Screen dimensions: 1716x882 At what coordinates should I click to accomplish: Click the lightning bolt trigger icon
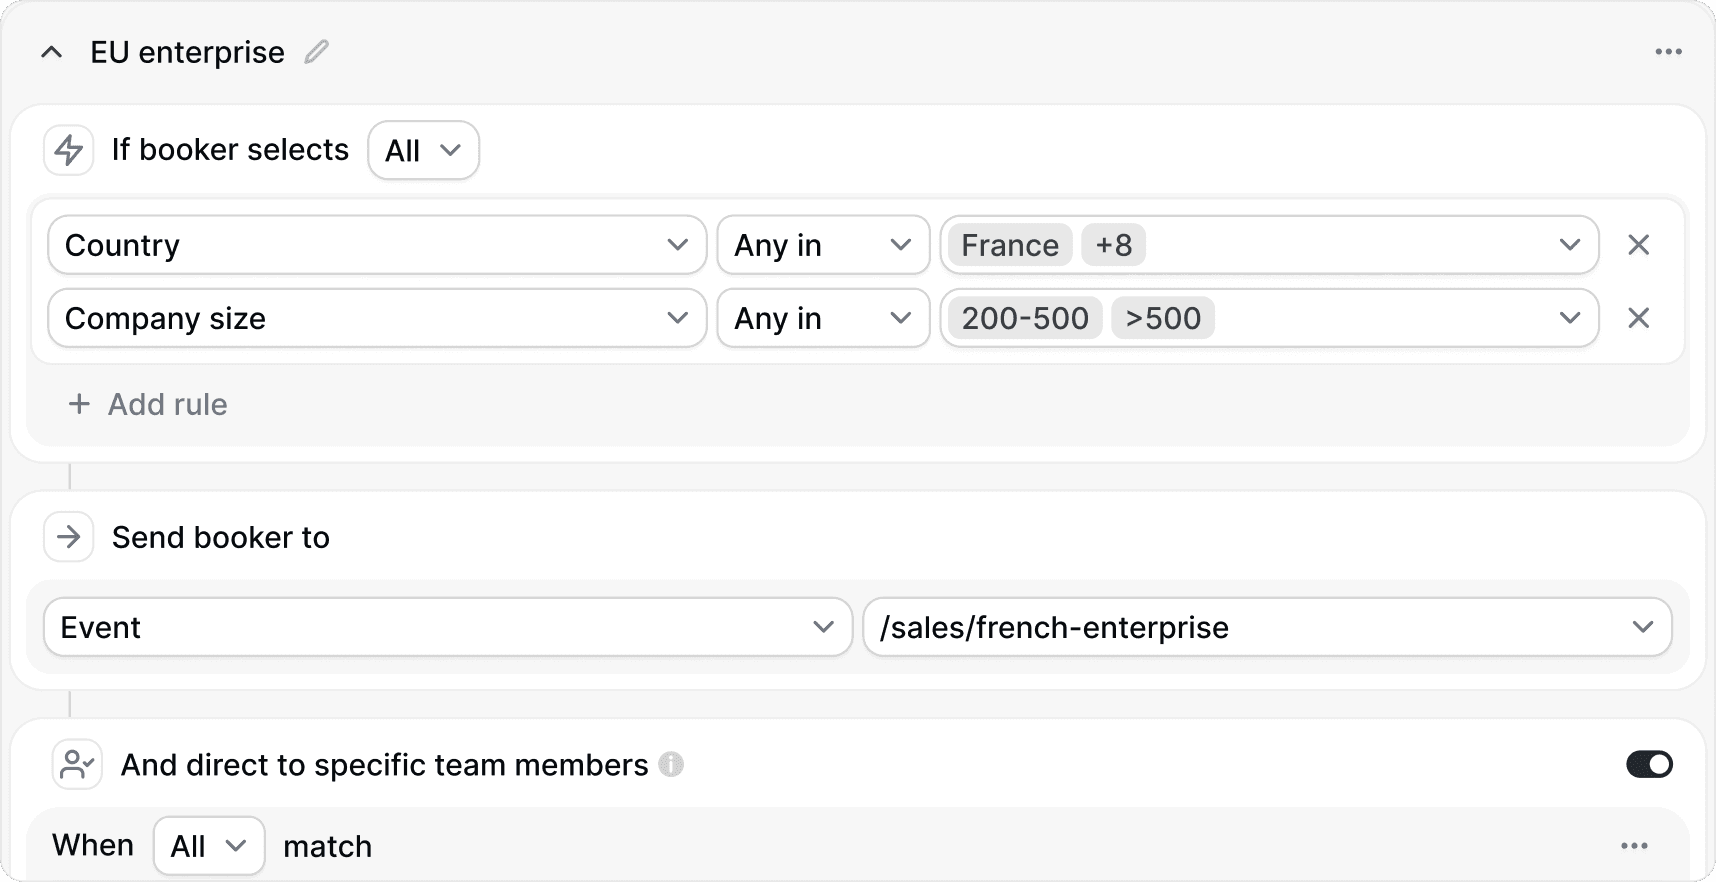[x=69, y=150]
